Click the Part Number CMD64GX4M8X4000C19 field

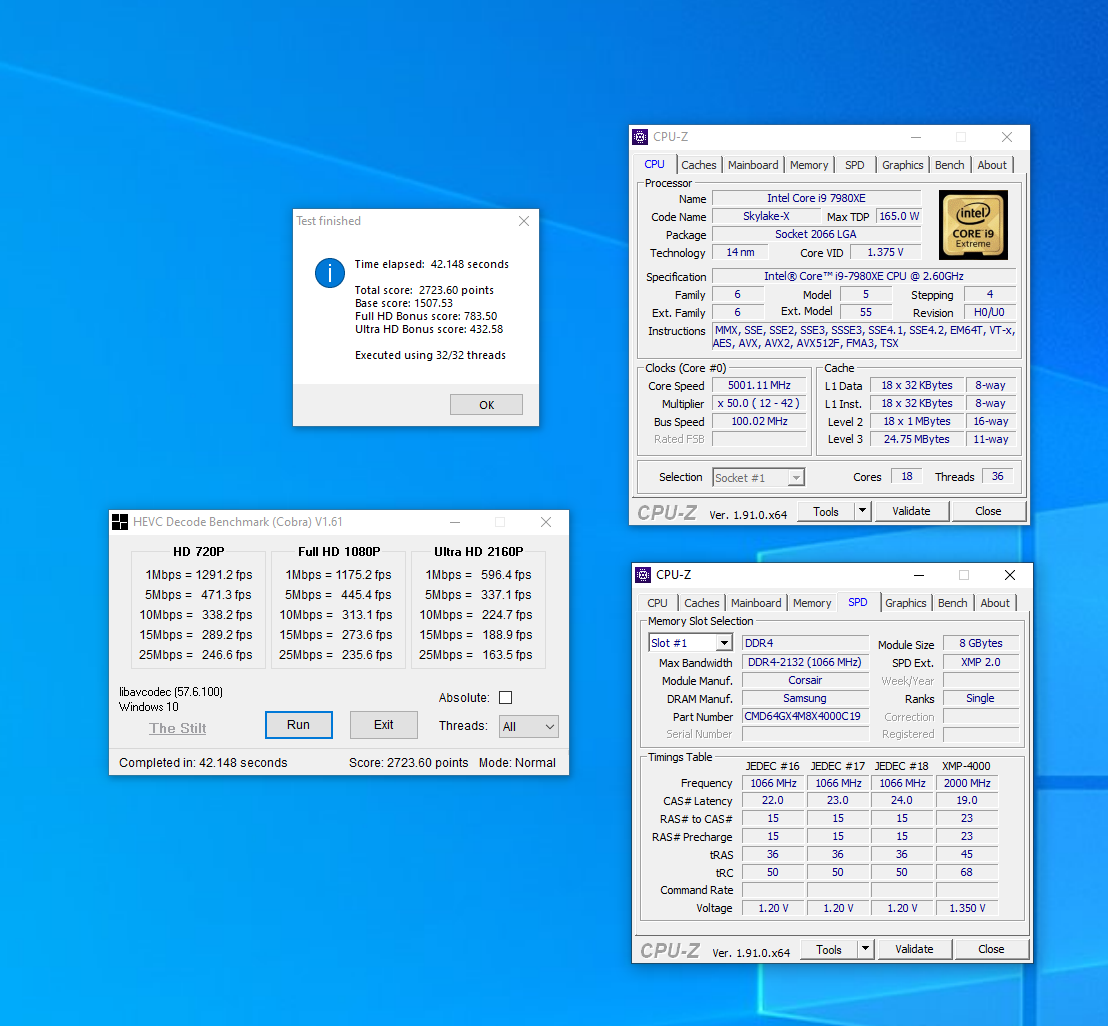pyautogui.click(x=805, y=717)
